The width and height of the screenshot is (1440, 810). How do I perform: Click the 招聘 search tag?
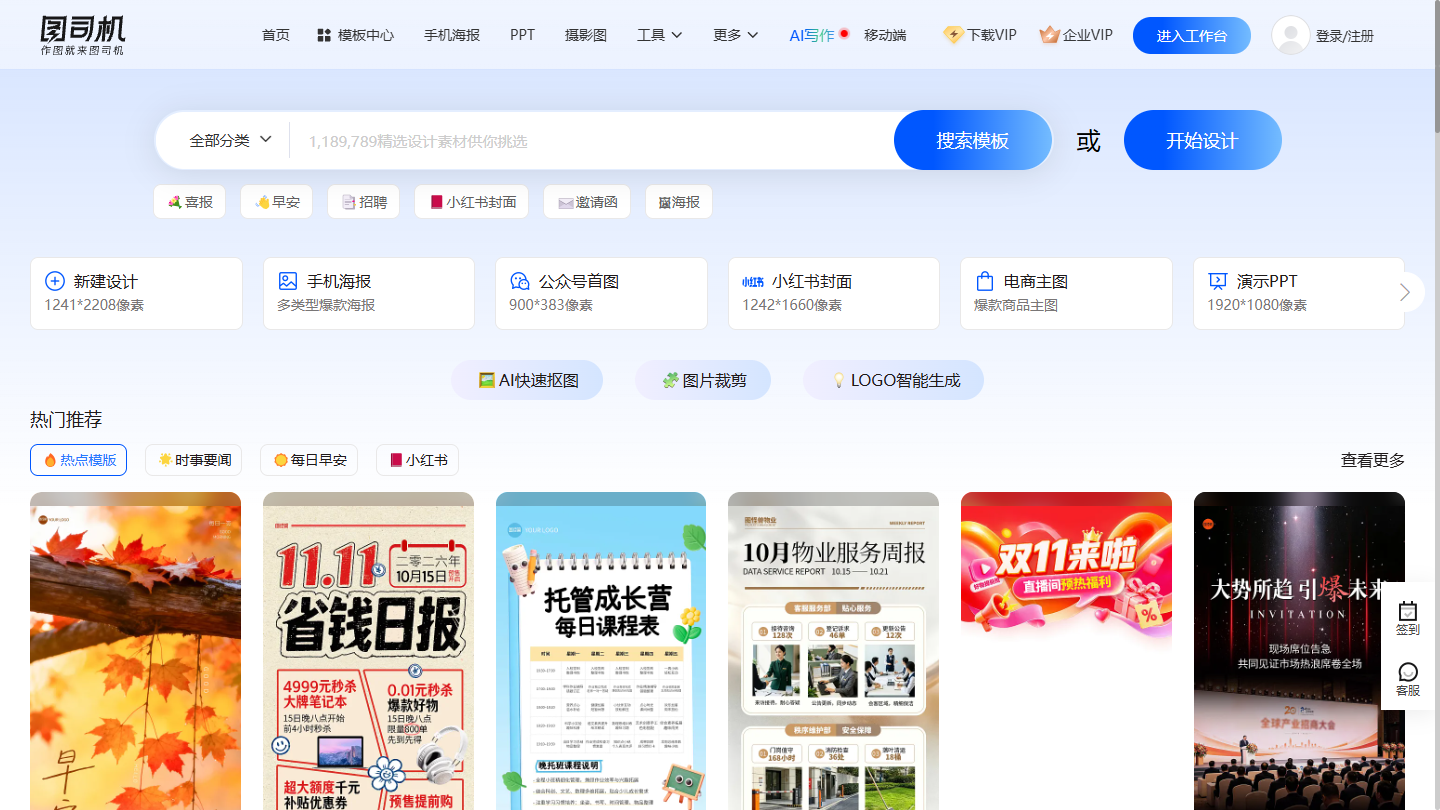click(x=364, y=202)
